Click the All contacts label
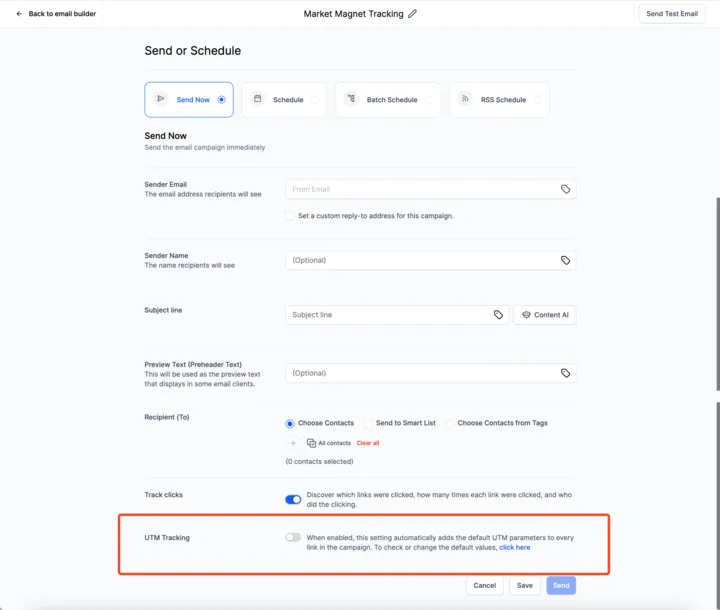The height and width of the screenshot is (610, 720). pos(334,443)
